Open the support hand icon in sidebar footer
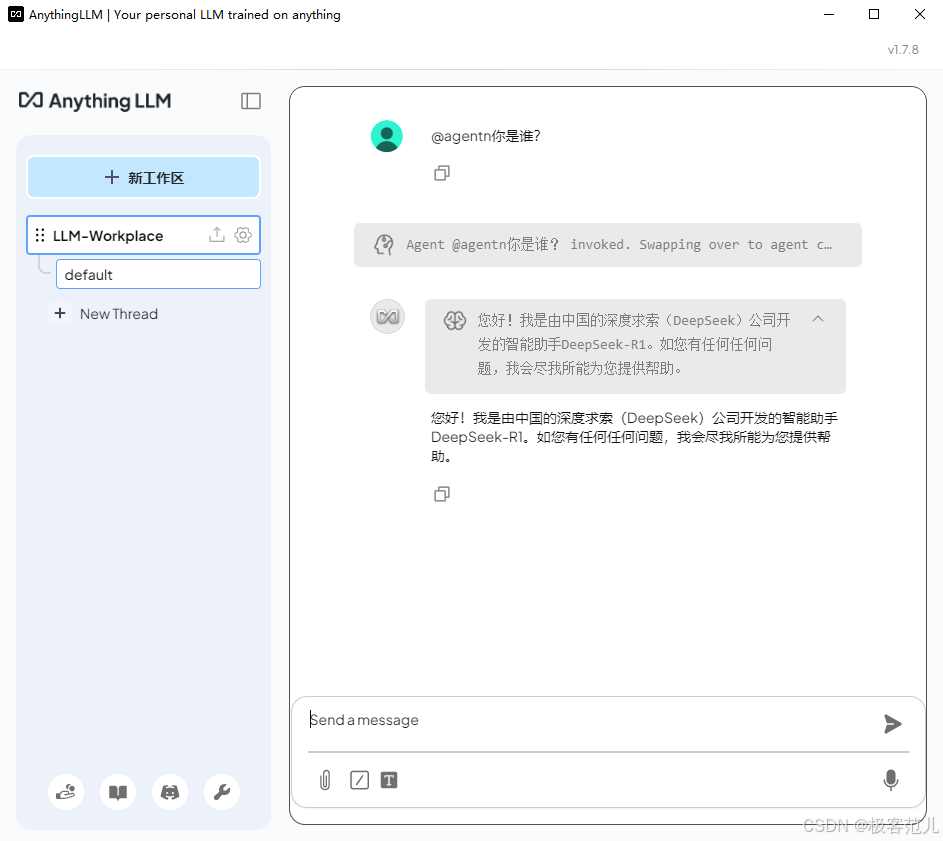This screenshot has width=943, height=841. [x=66, y=792]
